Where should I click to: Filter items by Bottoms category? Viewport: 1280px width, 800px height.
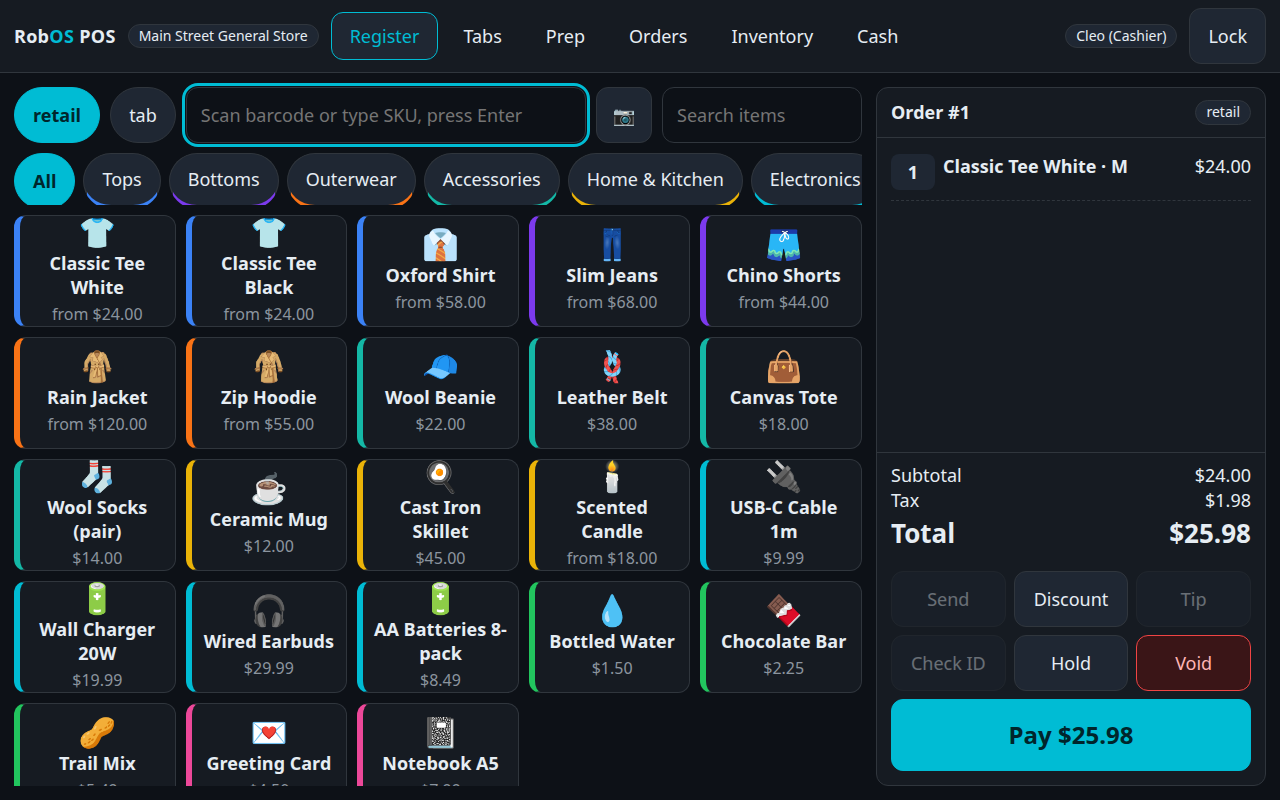tap(224, 180)
